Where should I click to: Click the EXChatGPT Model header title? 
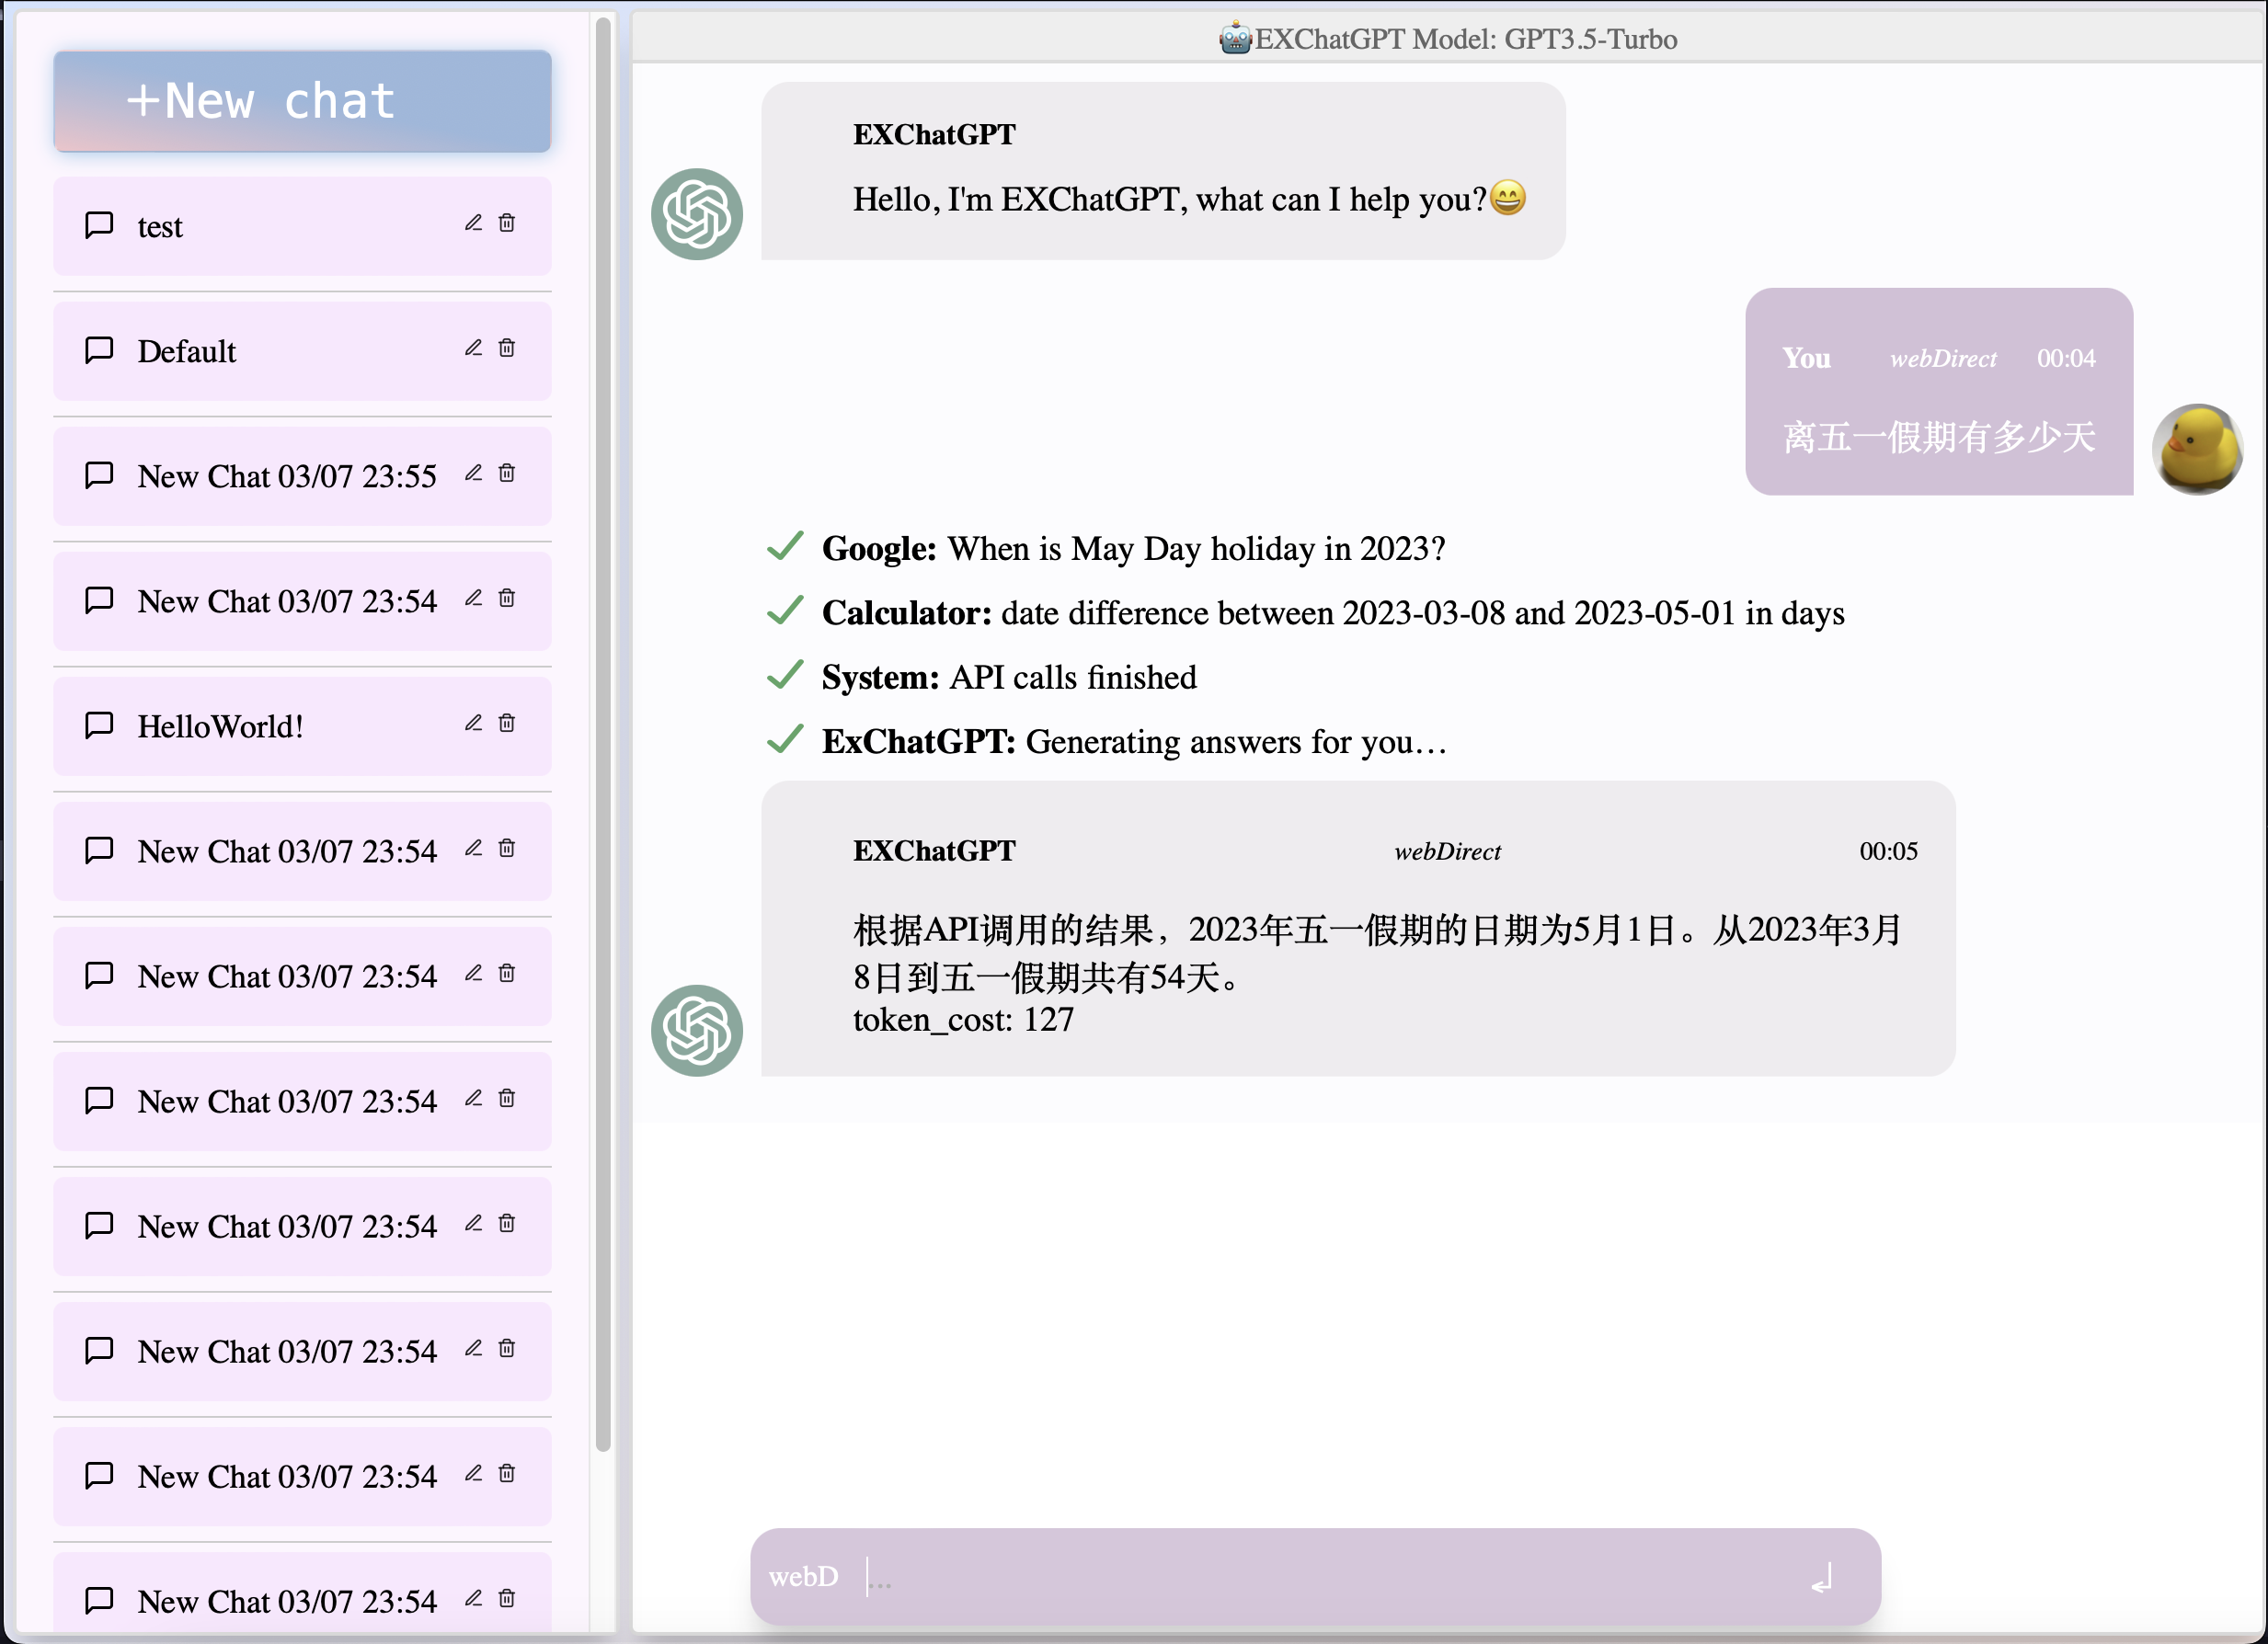click(1448, 39)
